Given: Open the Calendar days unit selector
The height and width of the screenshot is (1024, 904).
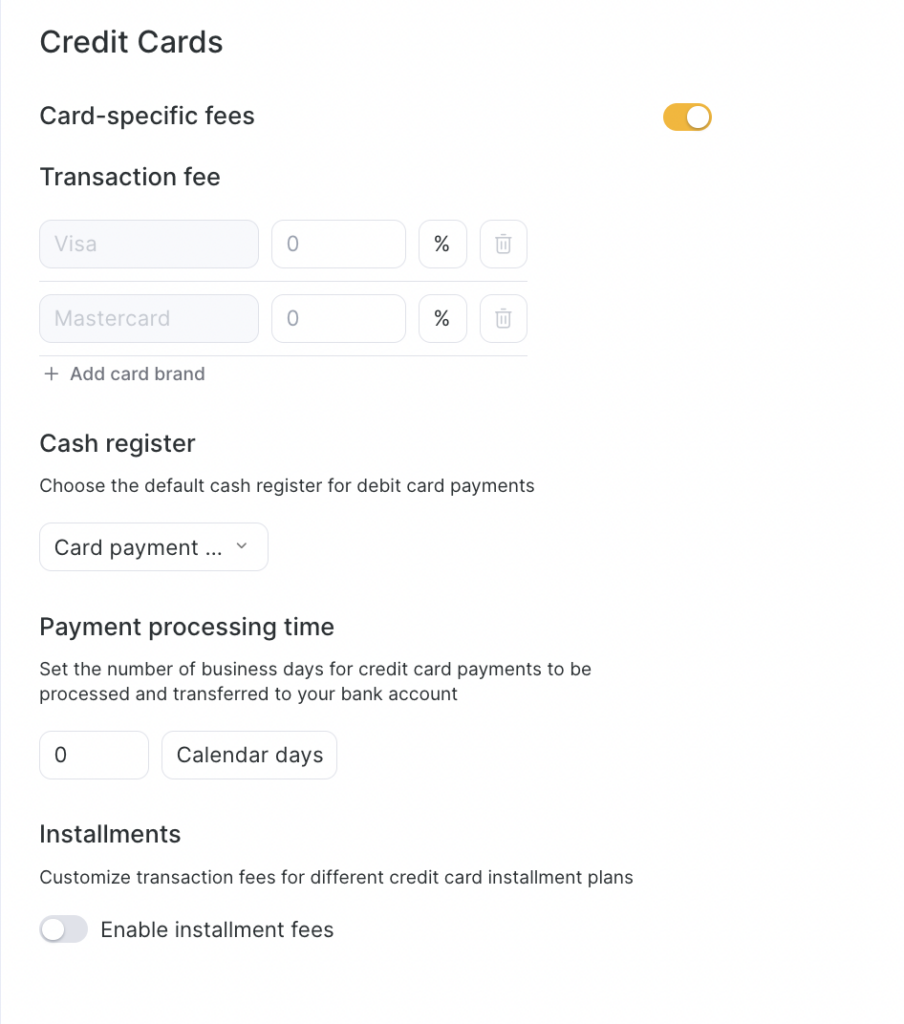Looking at the screenshot, I should [249, 755].
